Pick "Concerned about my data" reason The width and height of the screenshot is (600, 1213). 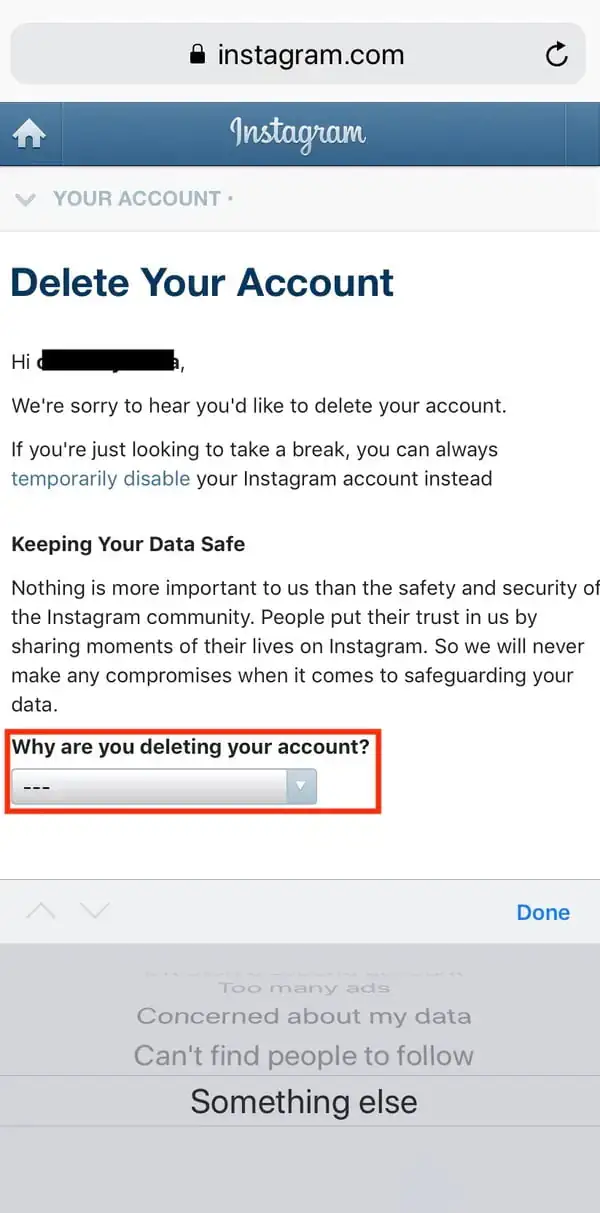303,1016
